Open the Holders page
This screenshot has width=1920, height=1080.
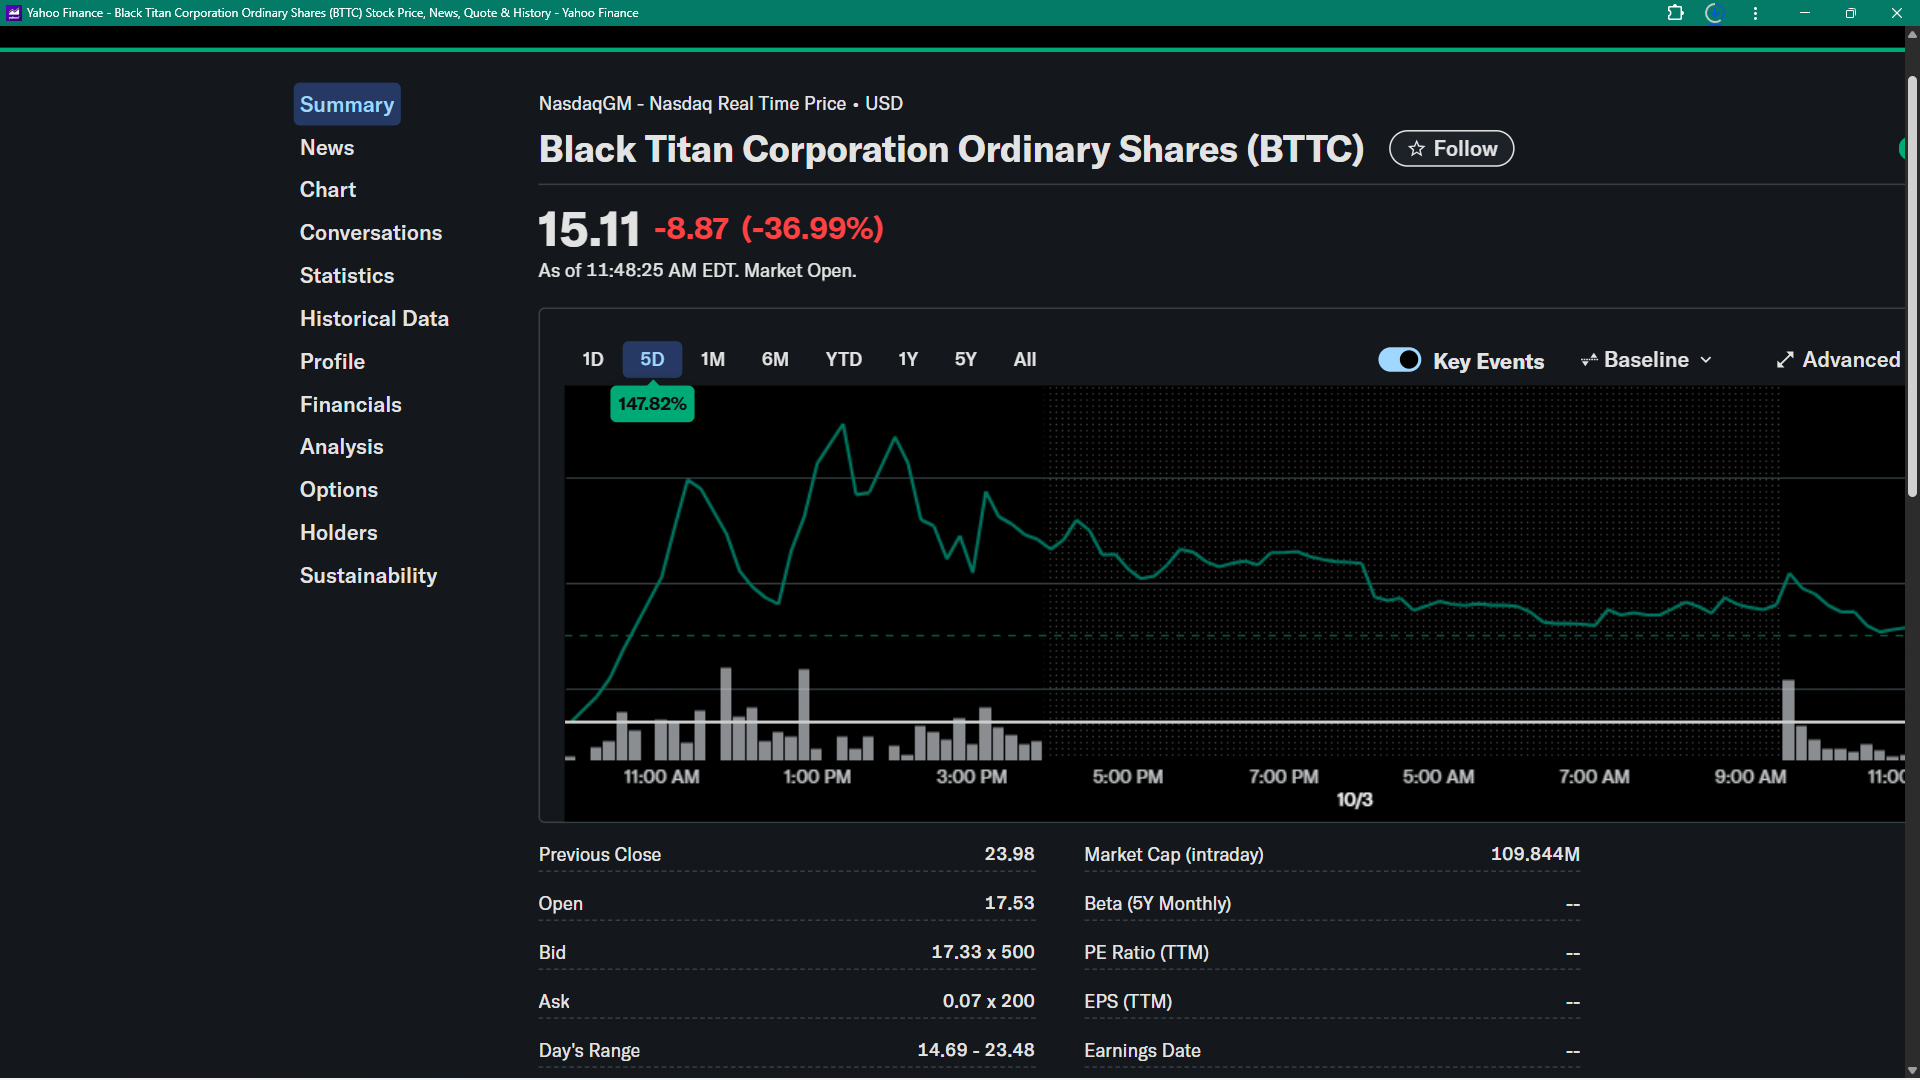tap(338, 533)
